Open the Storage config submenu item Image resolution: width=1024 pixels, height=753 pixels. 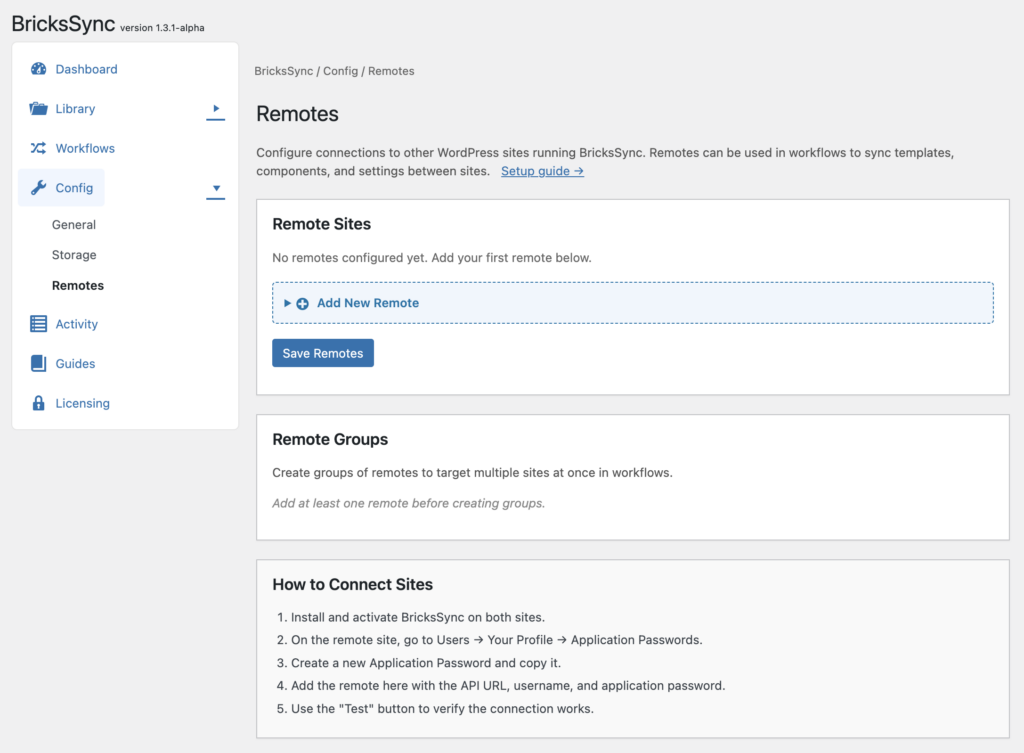pos(74,255)
